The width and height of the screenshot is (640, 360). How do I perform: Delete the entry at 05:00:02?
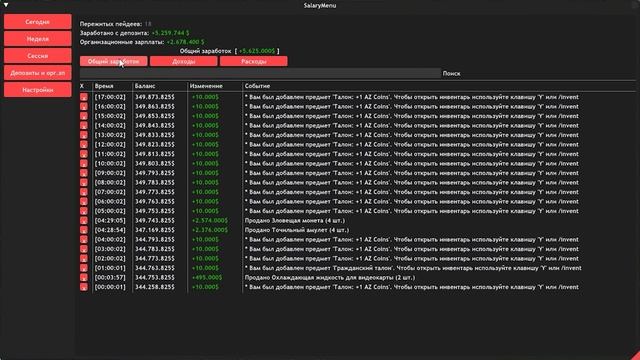(x=84, y=211)
